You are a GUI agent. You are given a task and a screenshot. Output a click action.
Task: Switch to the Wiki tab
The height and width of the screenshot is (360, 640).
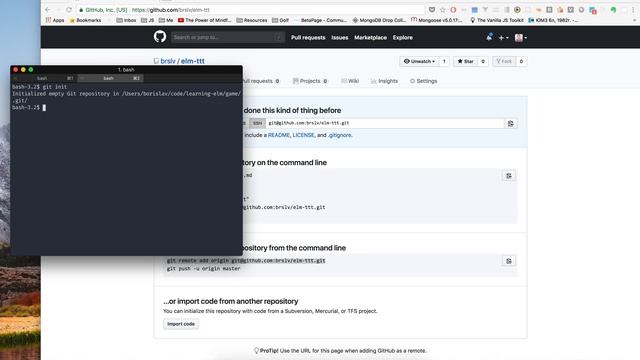pyautogui.click(x=350, y=81)
